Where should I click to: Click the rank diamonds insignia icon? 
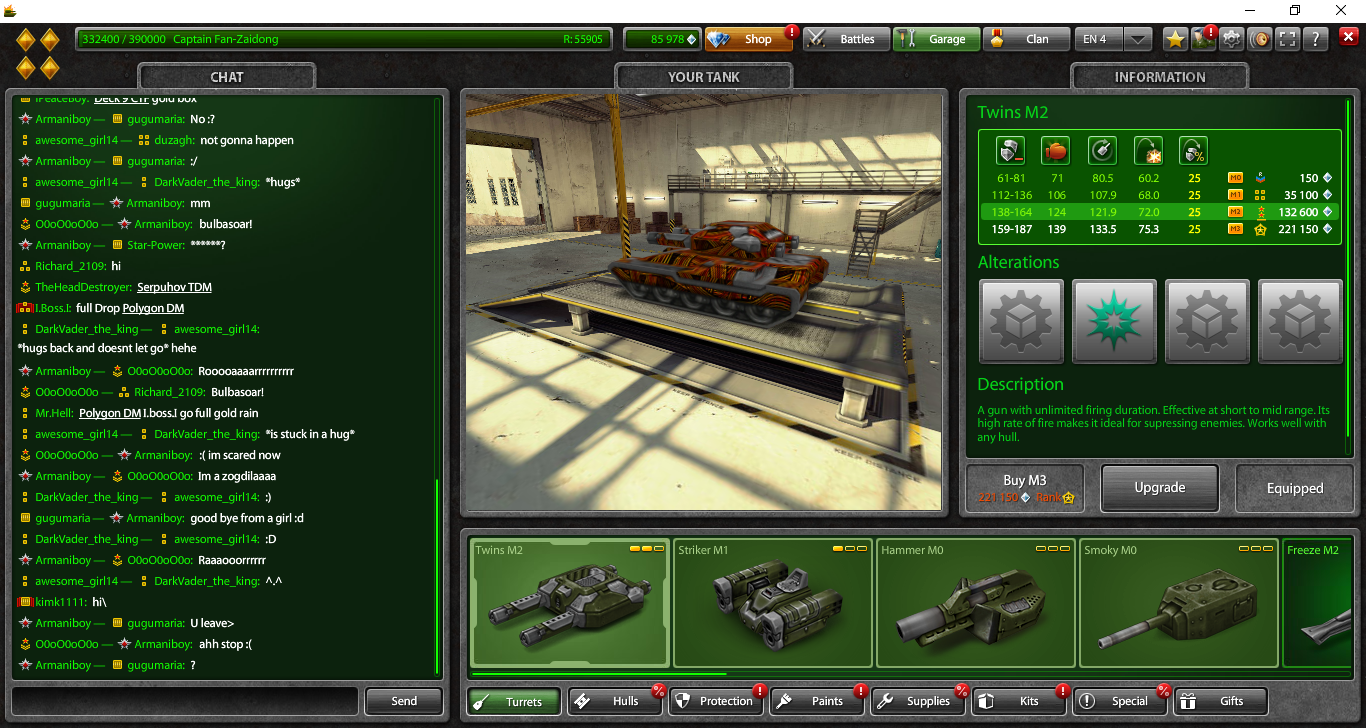(38, 54)
